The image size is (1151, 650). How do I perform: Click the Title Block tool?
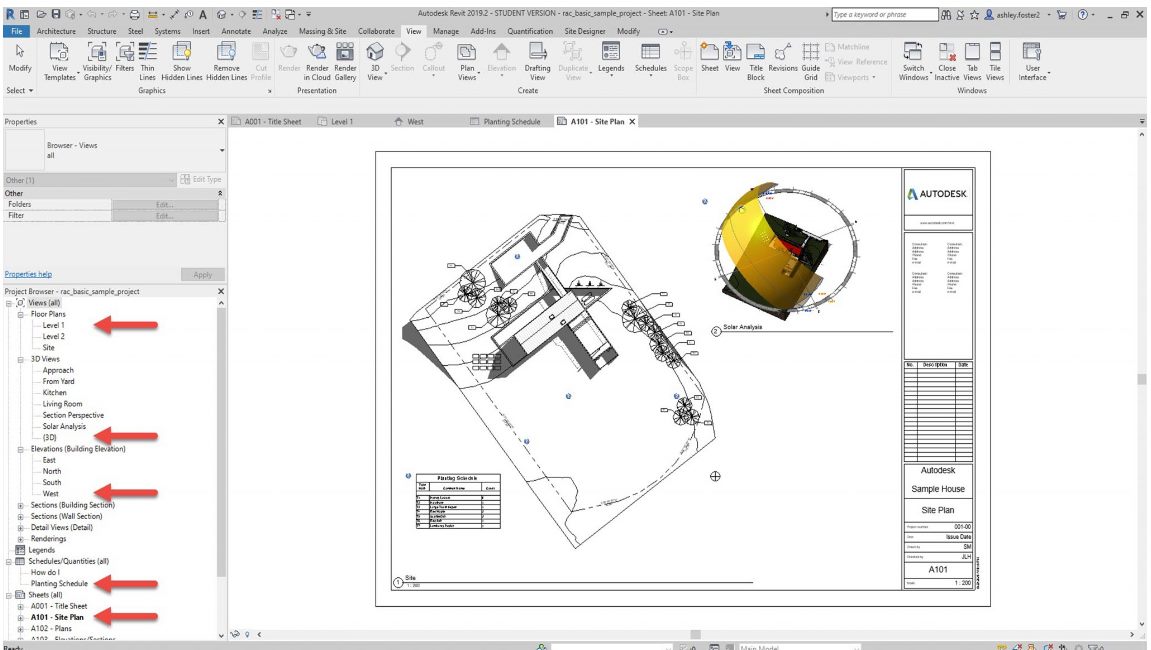756,61
